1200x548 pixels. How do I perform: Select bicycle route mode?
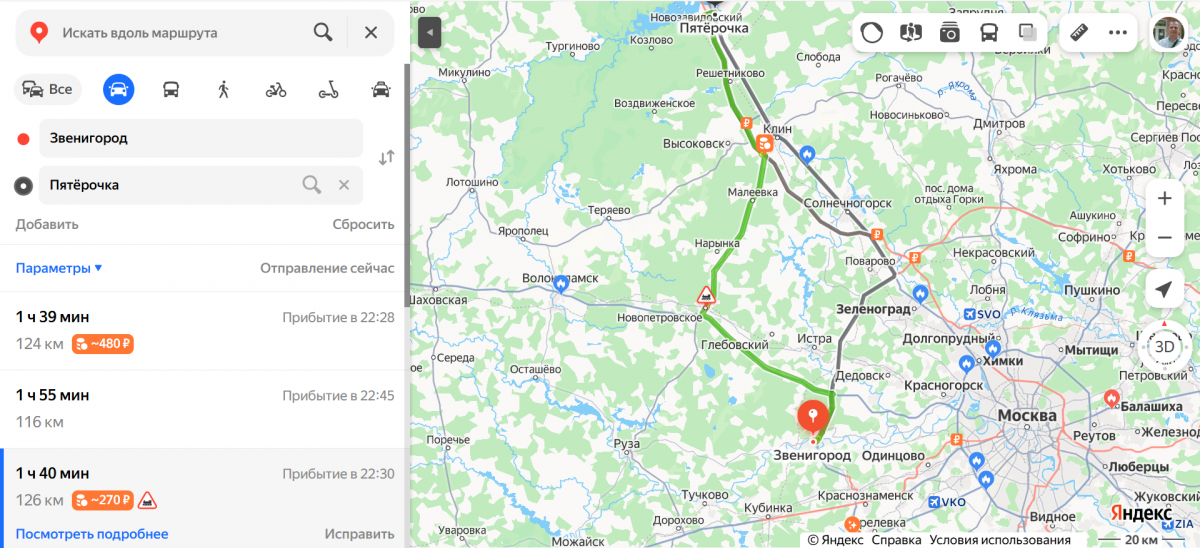coord(276,89)
